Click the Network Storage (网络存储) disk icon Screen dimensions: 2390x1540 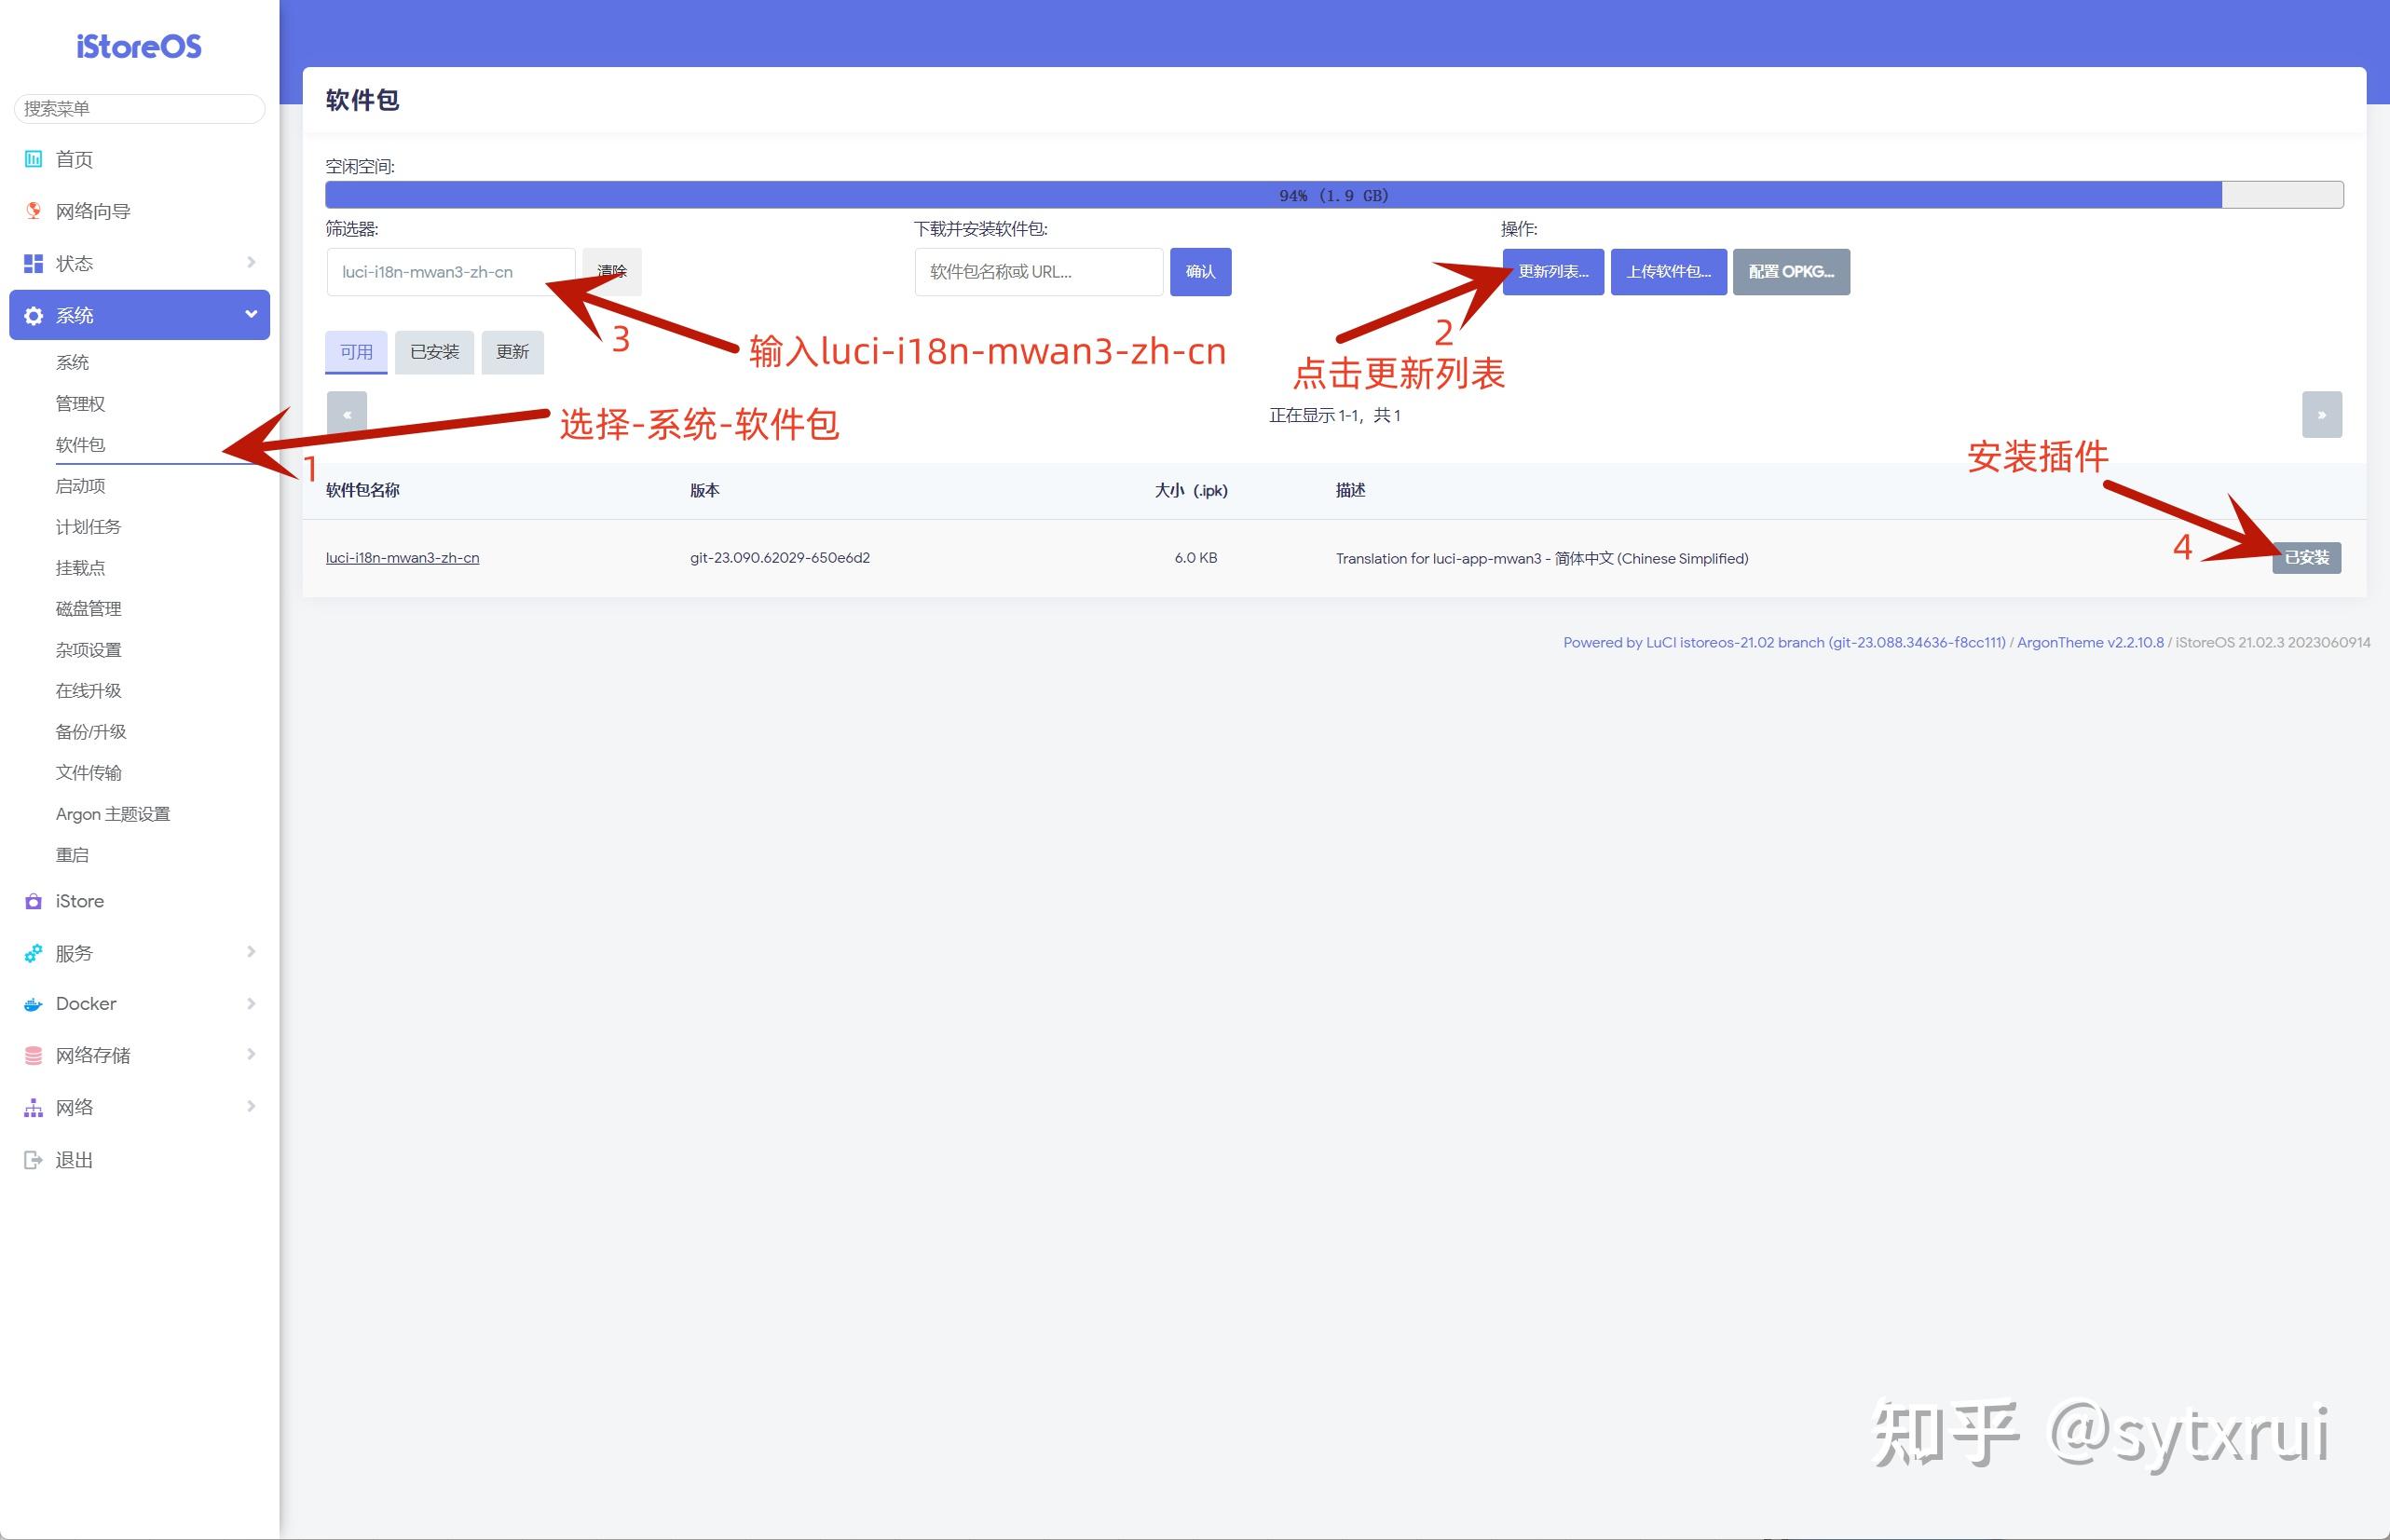33,1055
